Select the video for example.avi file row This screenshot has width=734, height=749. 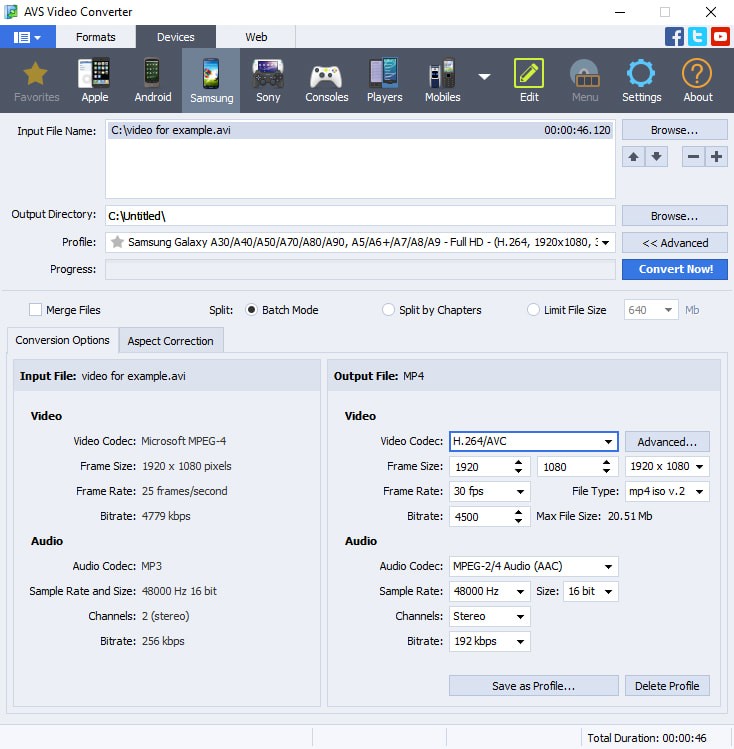pos(360,130)
